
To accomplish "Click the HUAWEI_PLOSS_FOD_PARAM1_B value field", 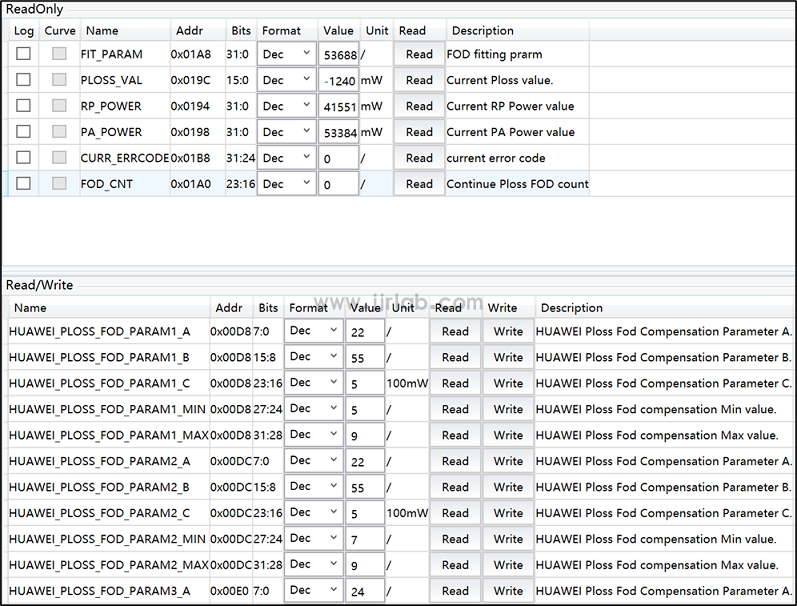I will click(x=365, y=357).
